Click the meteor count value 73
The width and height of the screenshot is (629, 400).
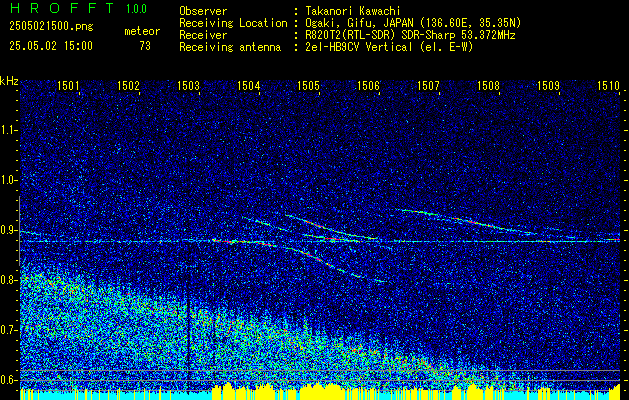click(145, 46)
